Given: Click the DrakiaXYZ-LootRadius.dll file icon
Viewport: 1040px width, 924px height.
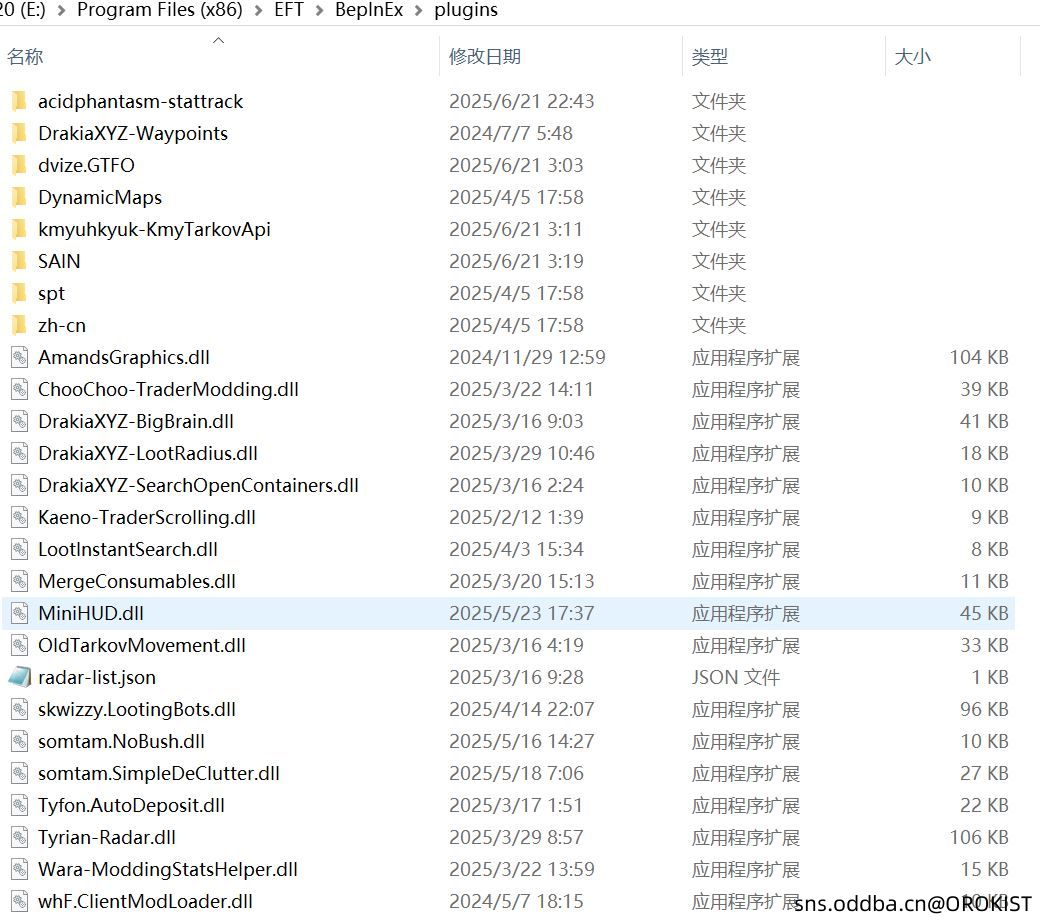Looking at the screenshot, I should point(20,453).
